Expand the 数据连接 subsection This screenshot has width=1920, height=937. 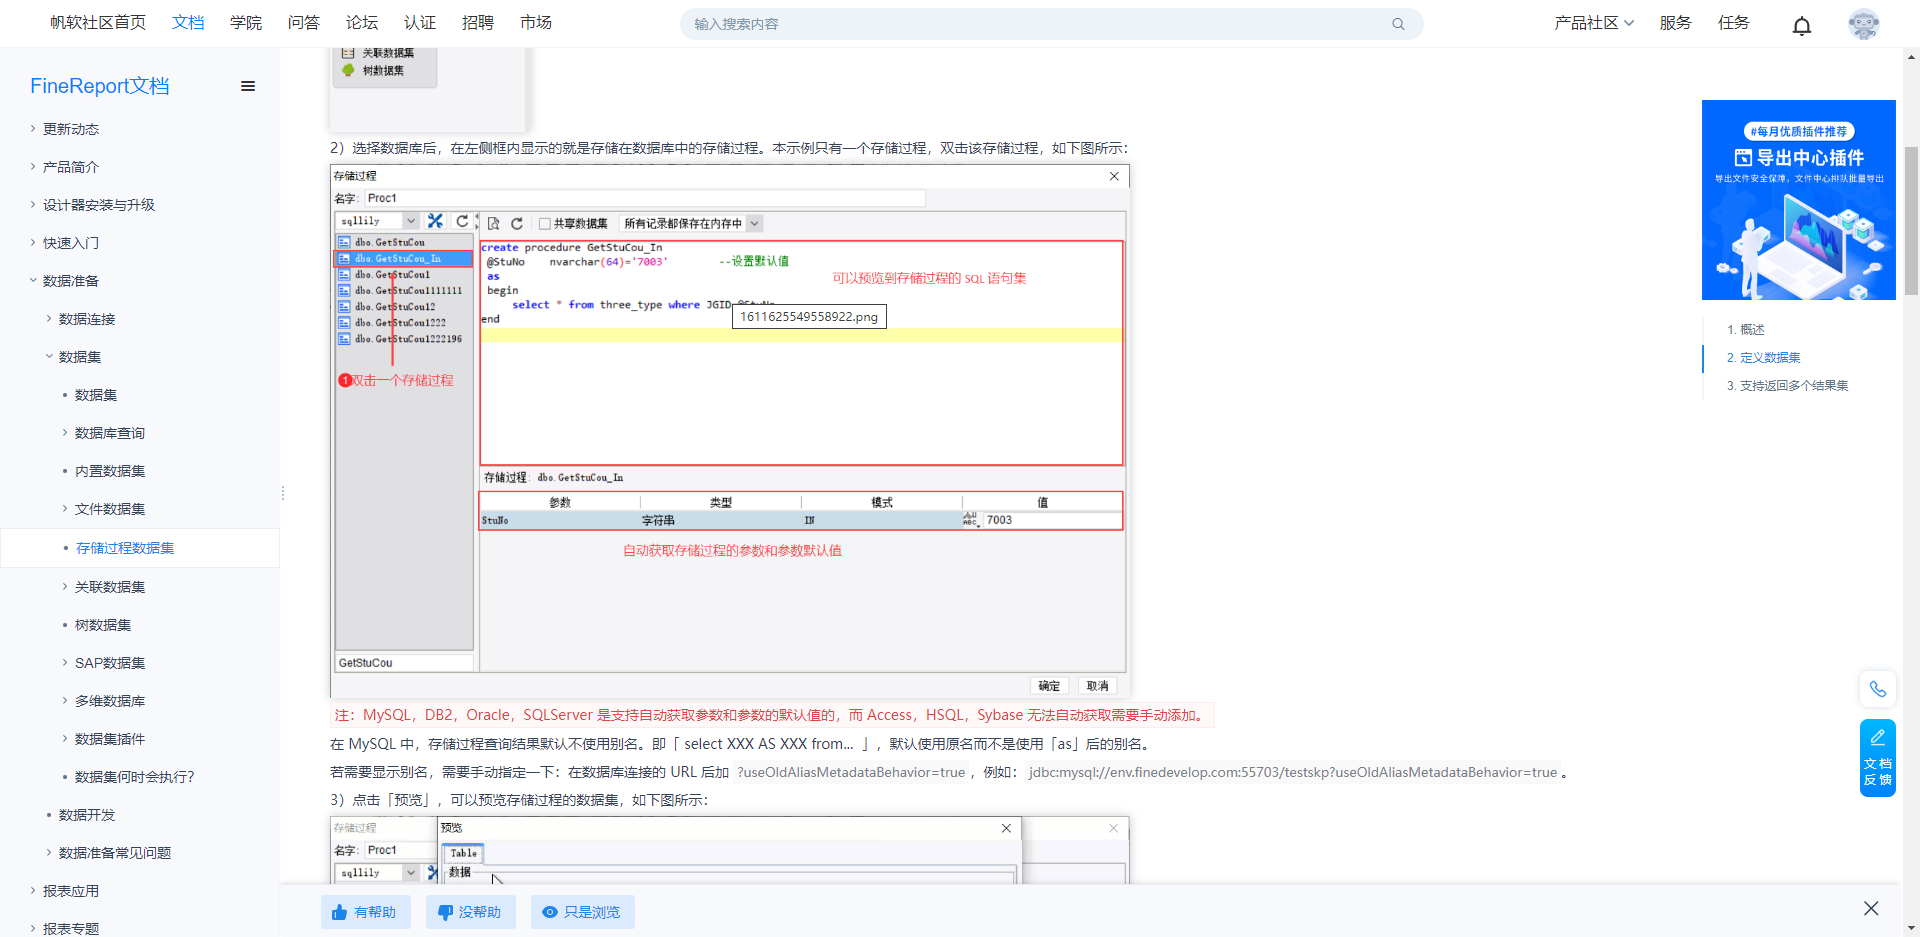[87, 319]
